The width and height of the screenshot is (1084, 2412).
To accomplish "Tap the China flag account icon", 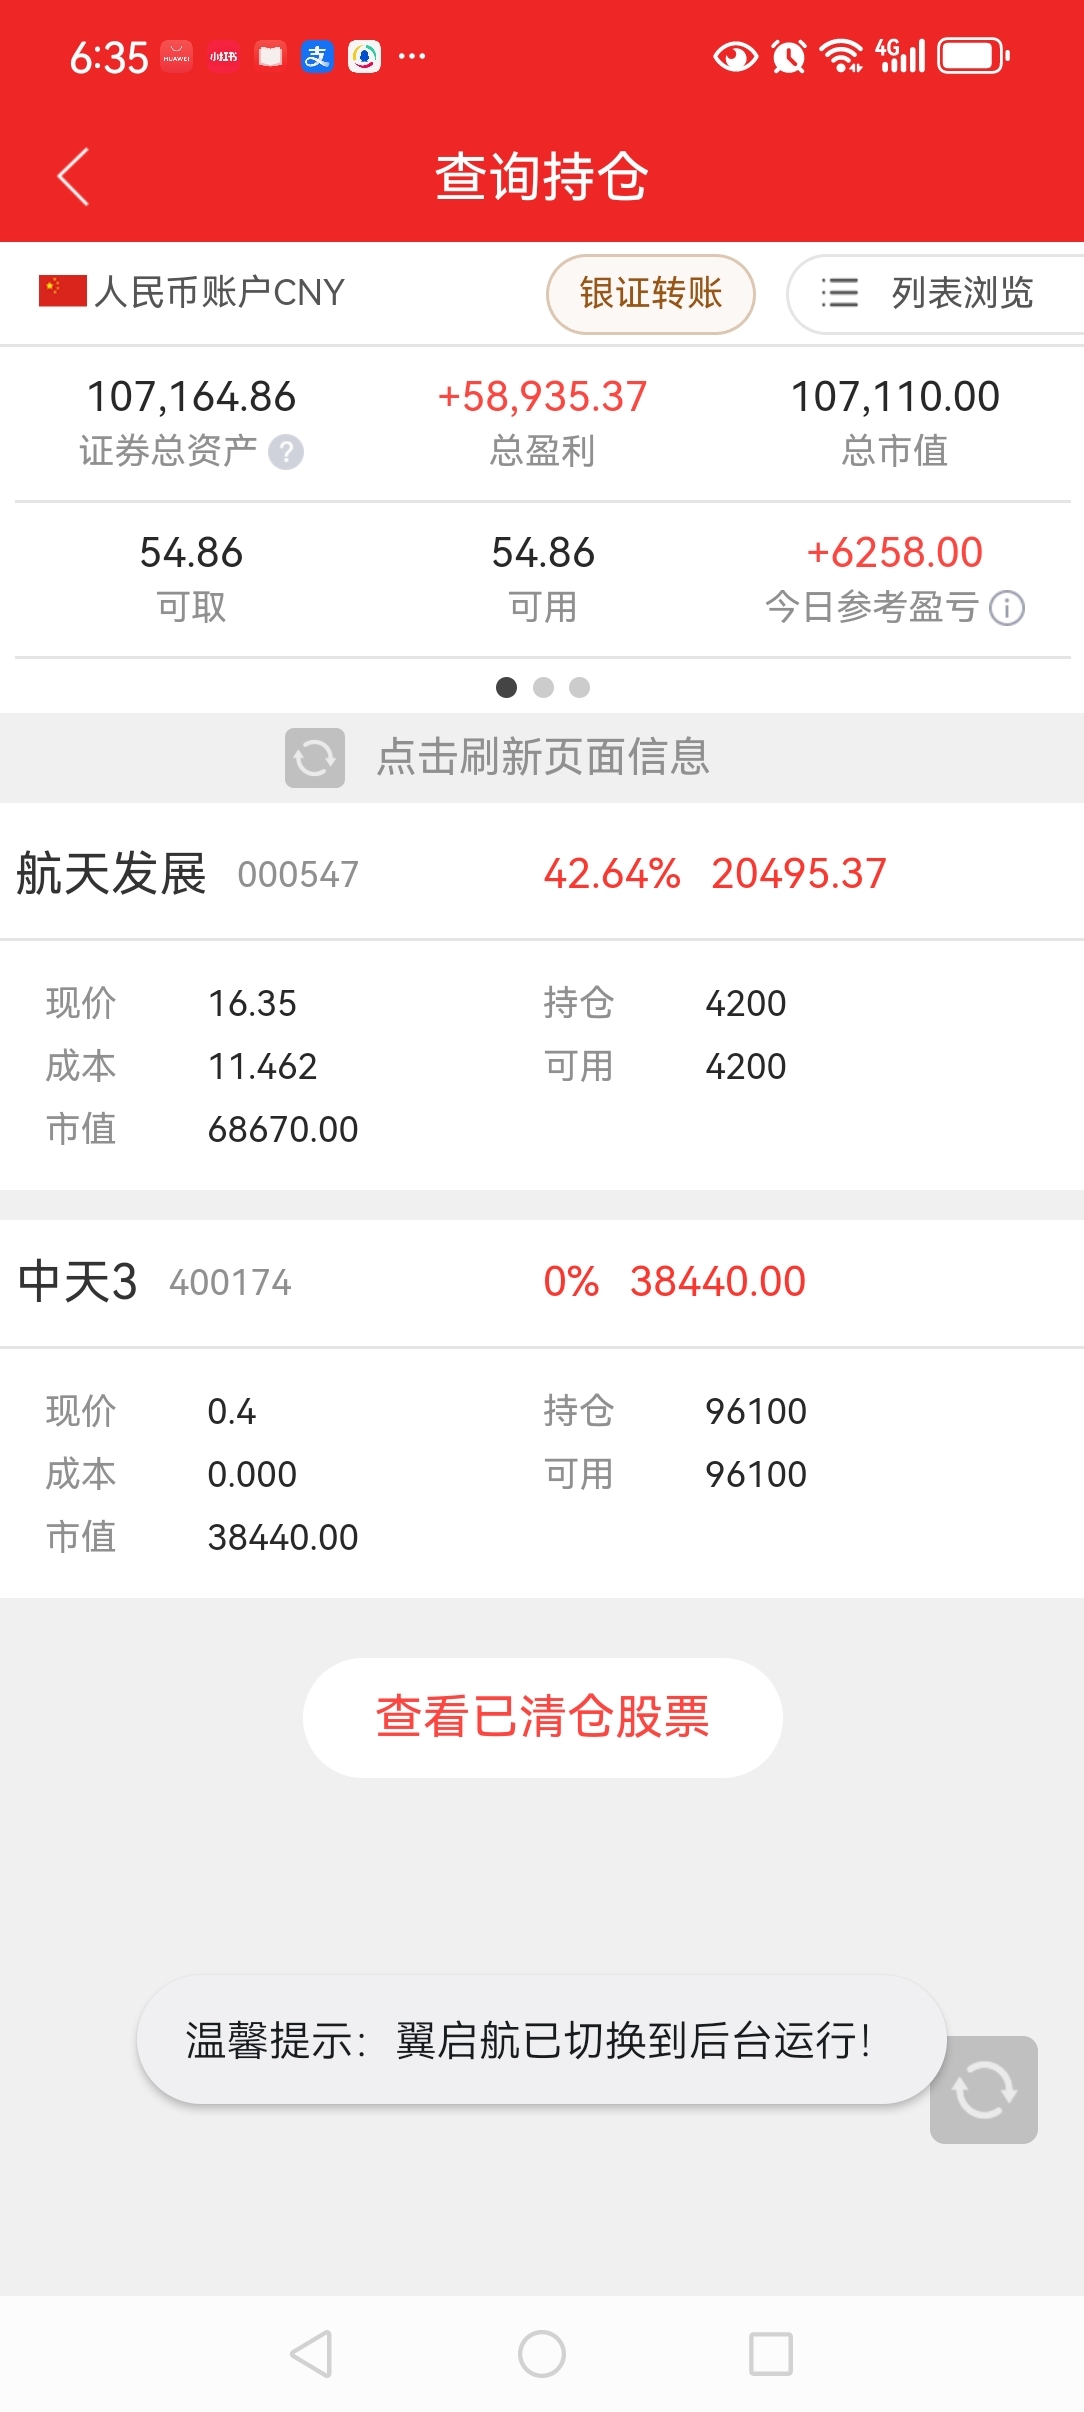I will click(62, 292).
